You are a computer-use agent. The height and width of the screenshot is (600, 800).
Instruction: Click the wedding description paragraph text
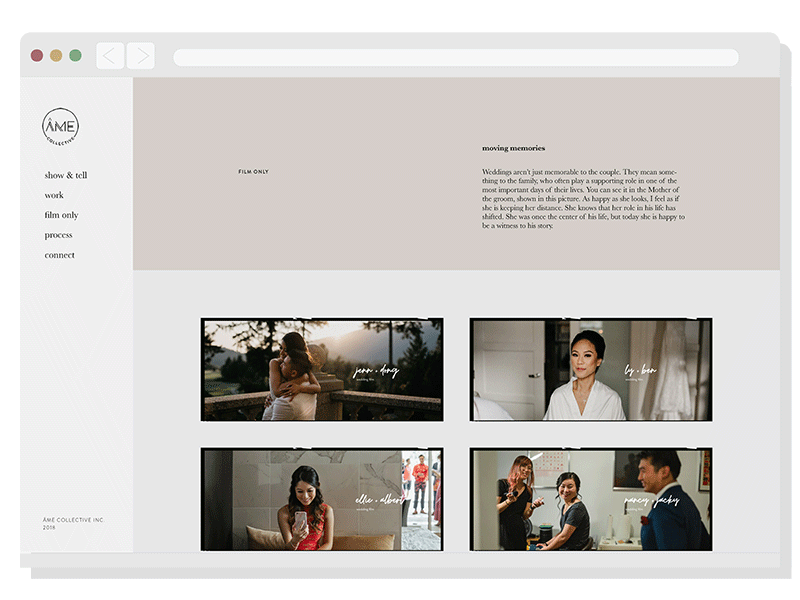tap(582, 199)
